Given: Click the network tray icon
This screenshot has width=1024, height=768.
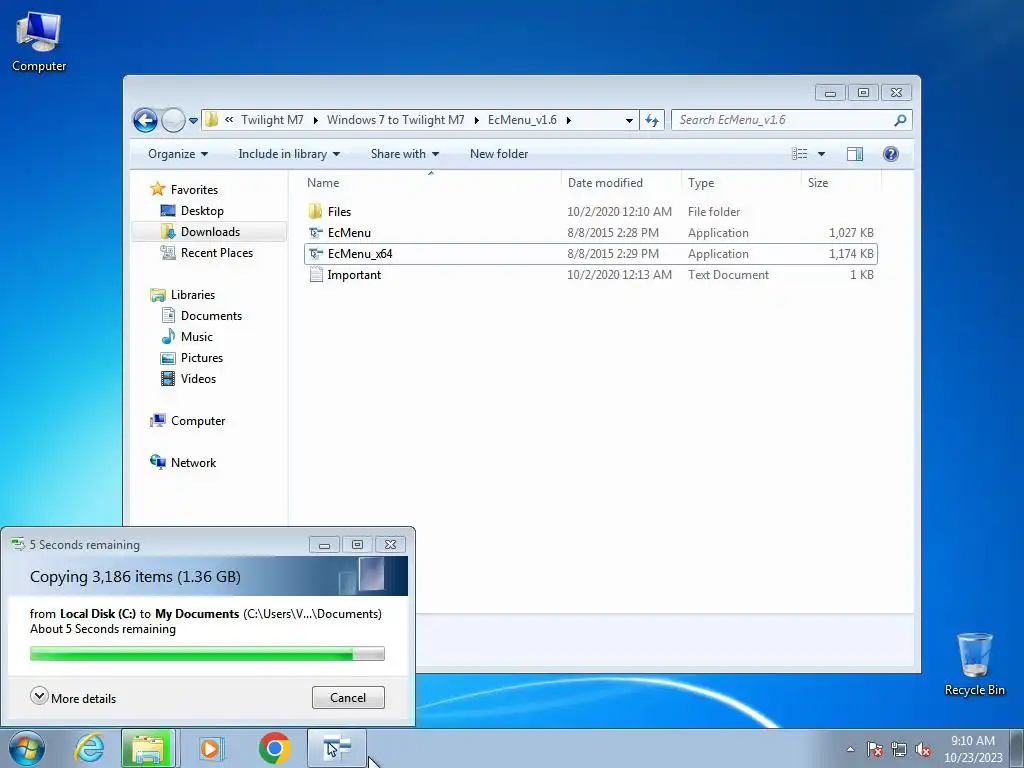Looking at the screenshot, I should [899, 749].
